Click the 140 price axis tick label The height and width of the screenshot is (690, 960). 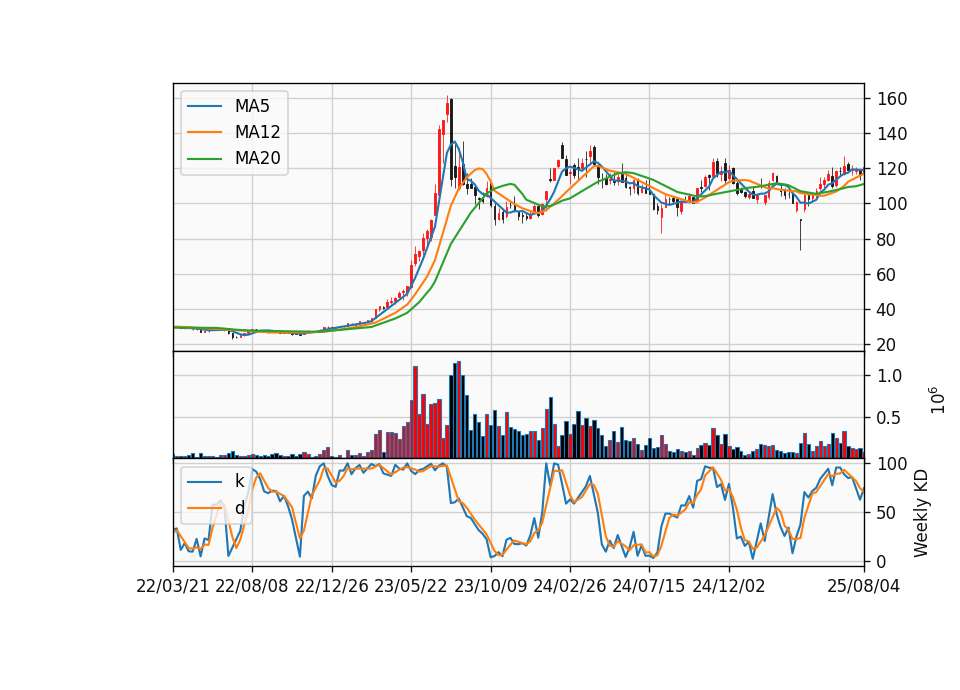[892, 133]
